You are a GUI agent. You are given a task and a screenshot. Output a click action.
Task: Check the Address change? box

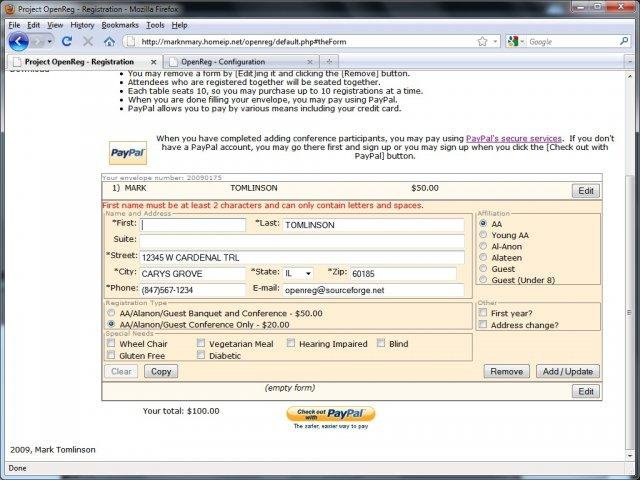tap(483, 324)
